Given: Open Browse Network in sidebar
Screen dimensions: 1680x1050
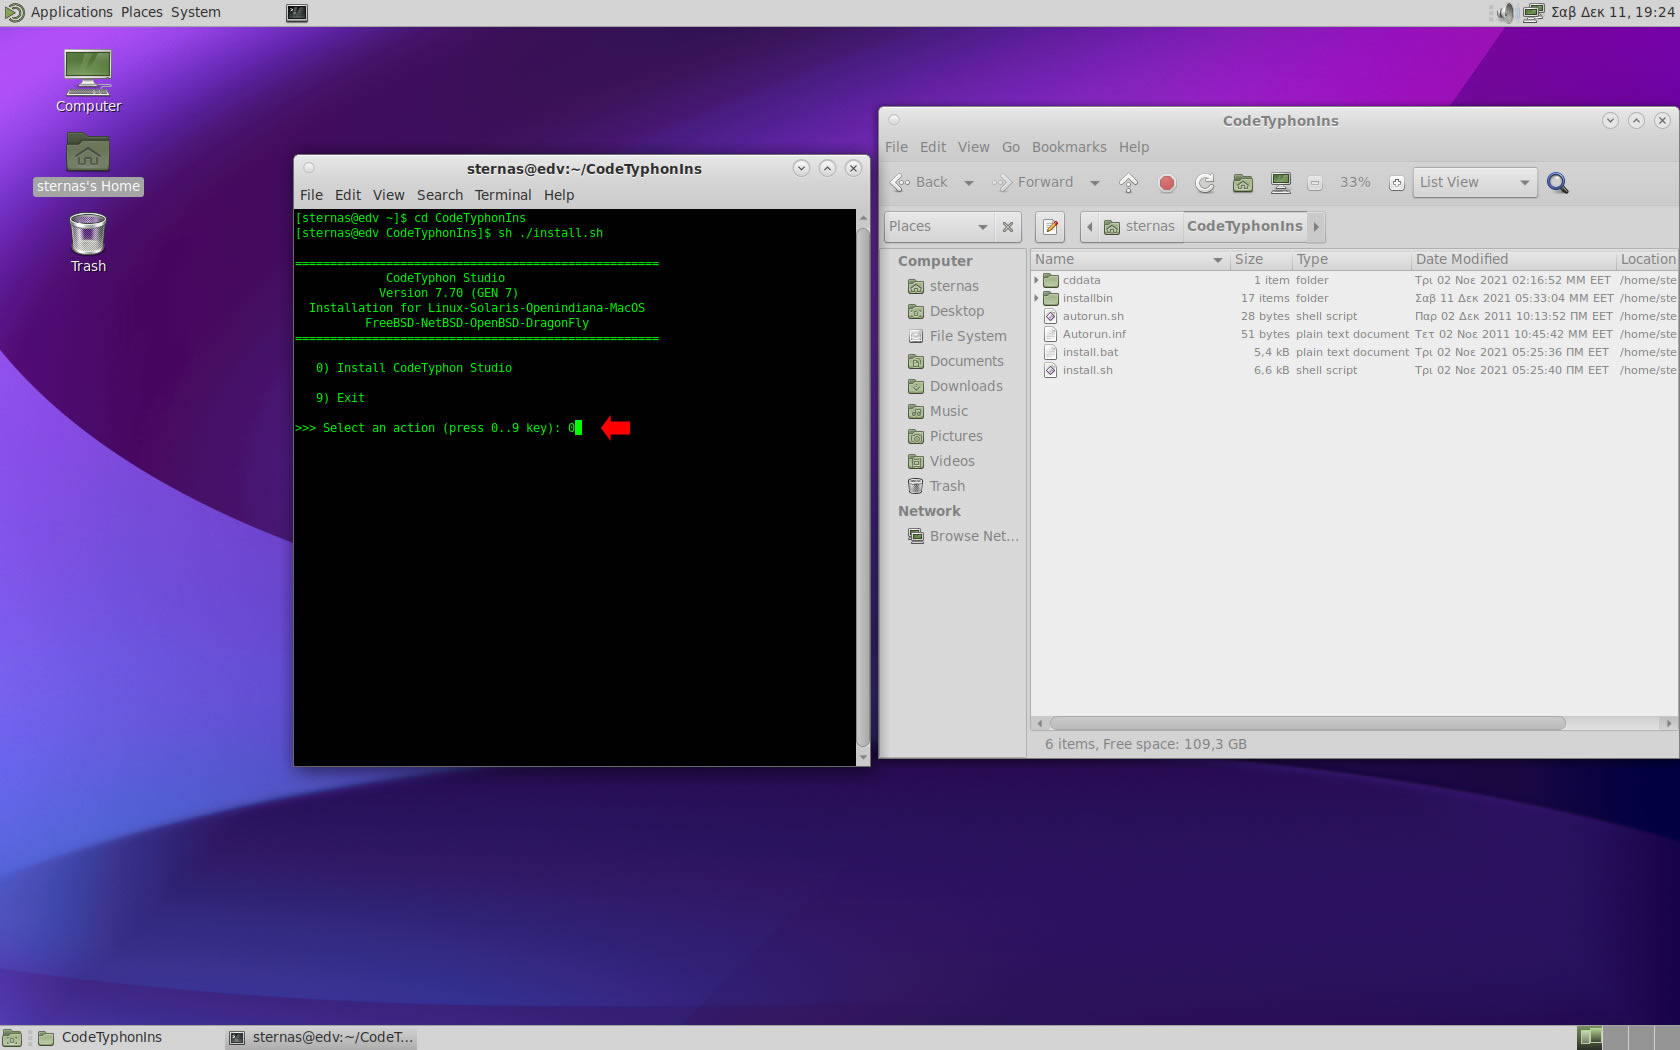Looking at the screenshot, I should pos(963,536).
